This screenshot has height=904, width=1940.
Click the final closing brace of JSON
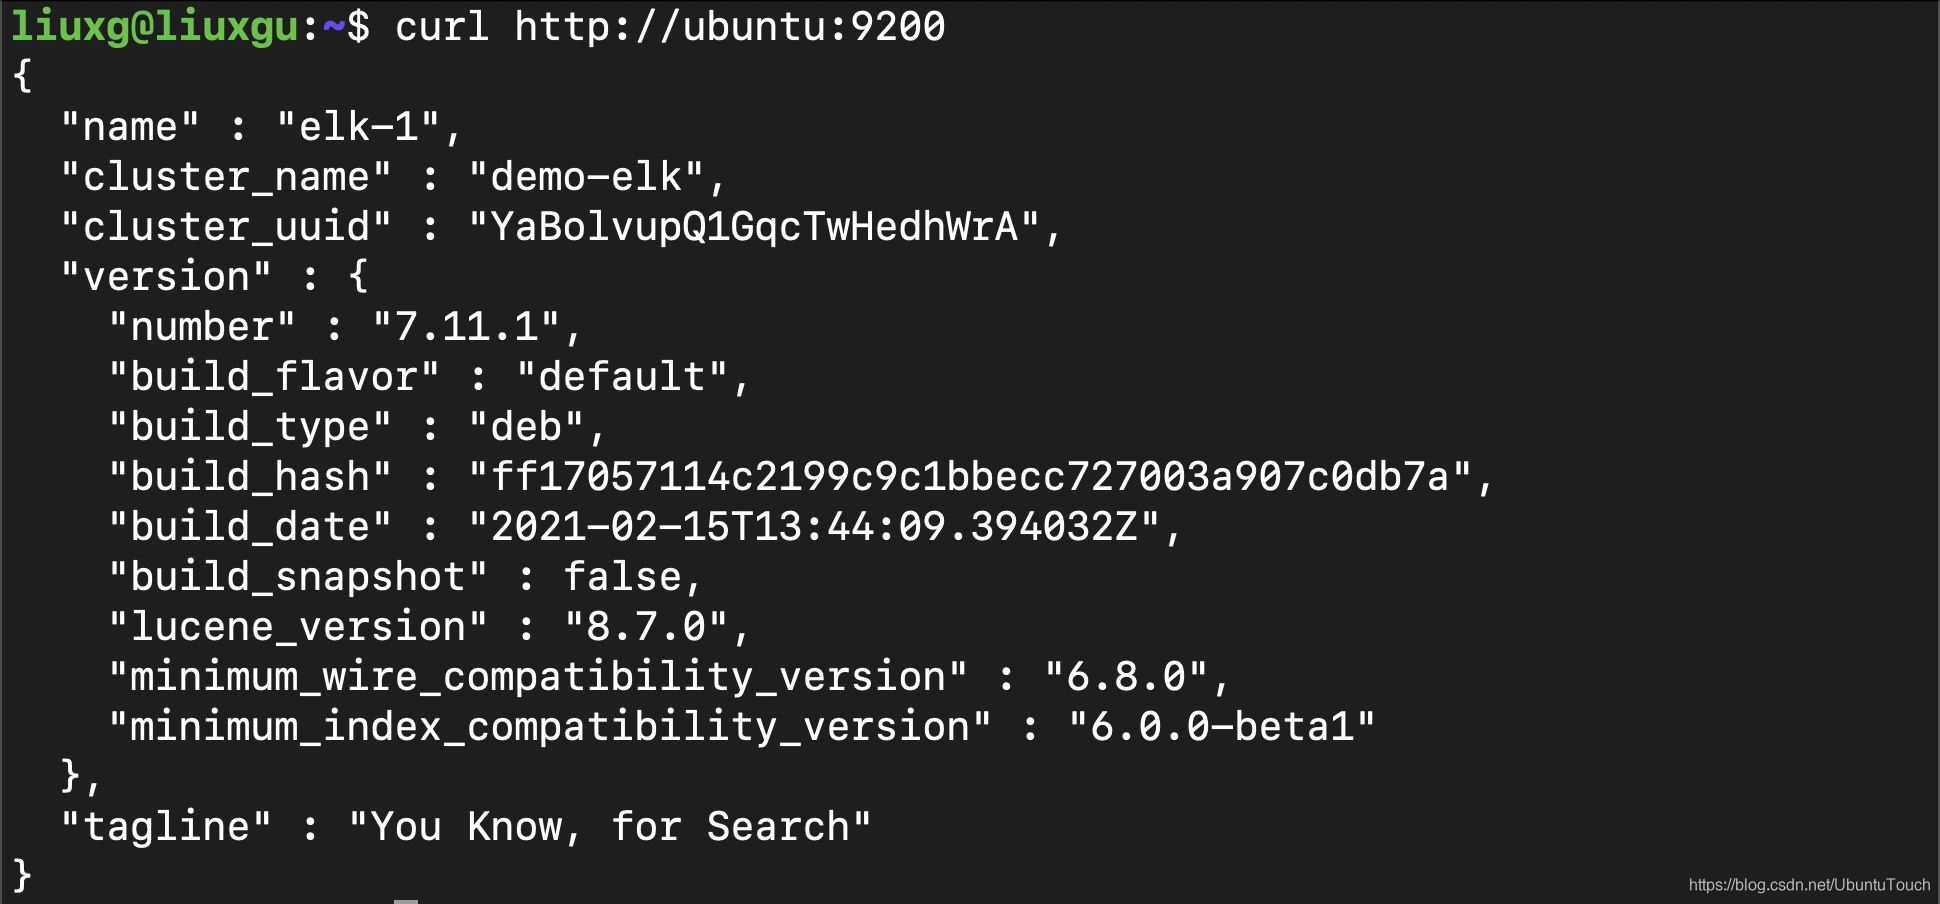[x=22, y=876]
